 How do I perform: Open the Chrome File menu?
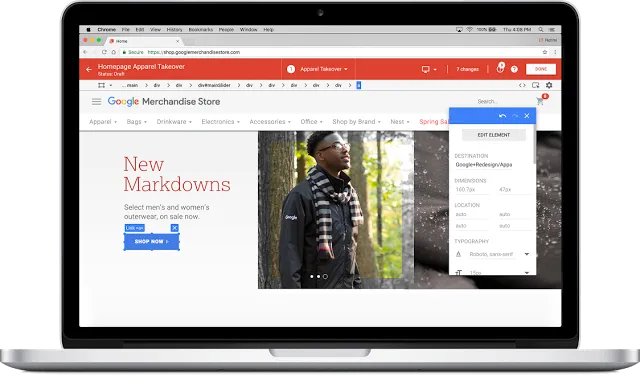pyautogui.click(x=126, y=30)
